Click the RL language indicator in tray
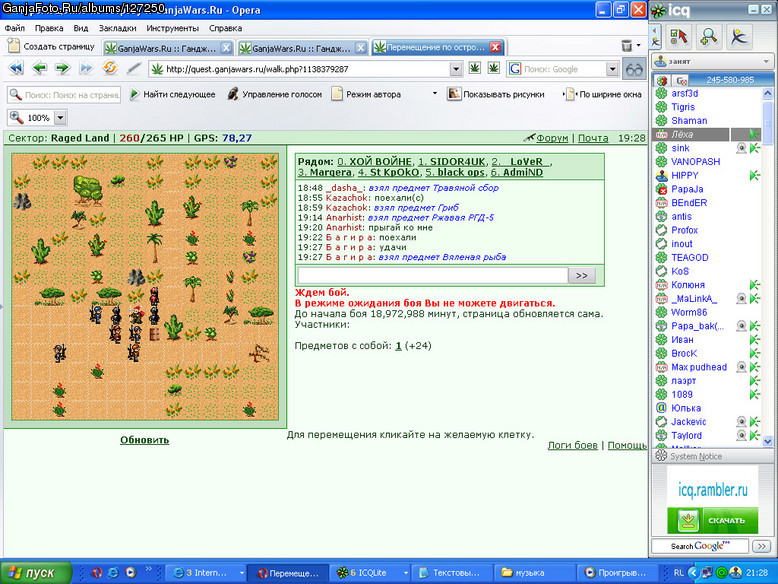 [x=678, y=573]
